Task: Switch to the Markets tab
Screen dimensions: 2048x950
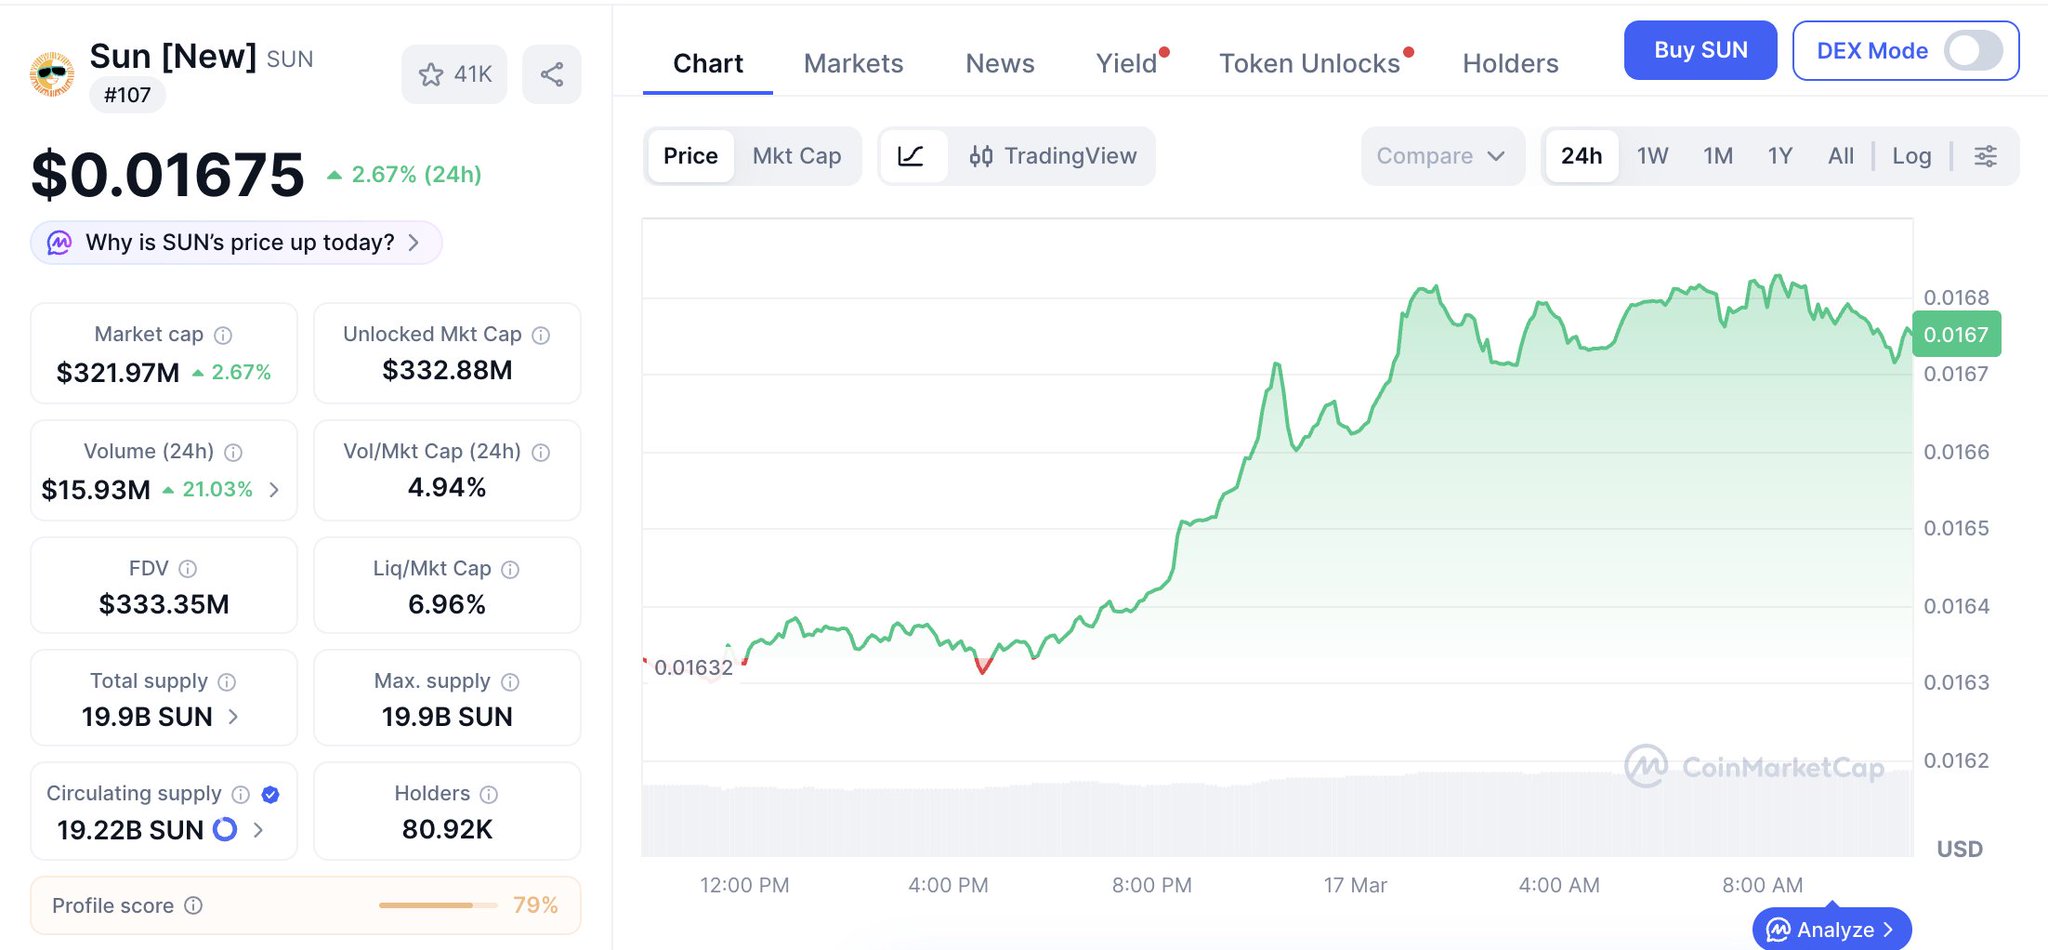Action: click(853, 64)
